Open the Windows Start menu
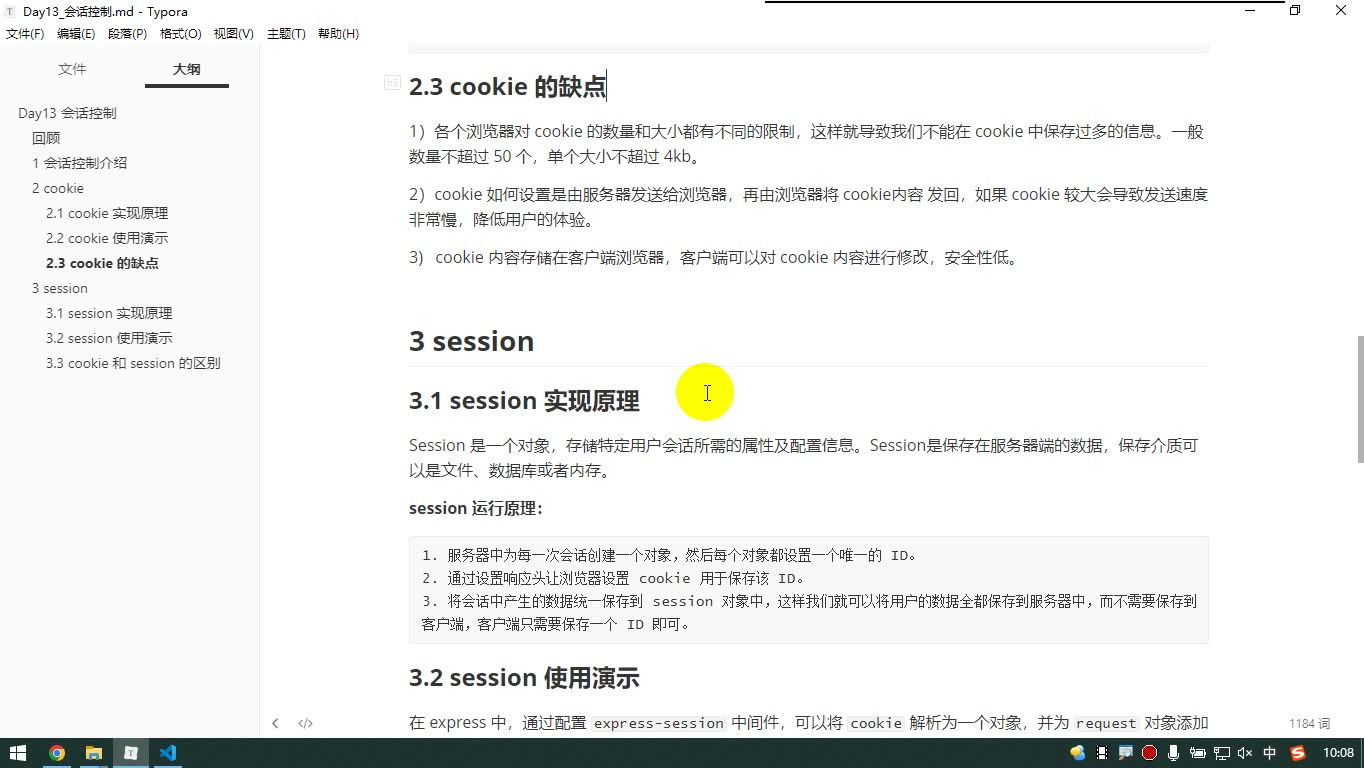1364x768 pixels. tap(18, 753)
